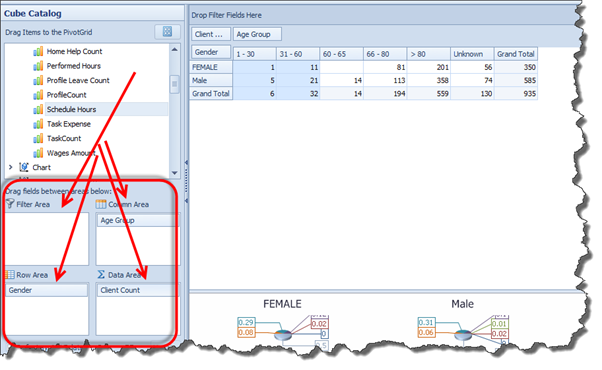Click the Client Count field in Data Area
Screen dimensions: 602x370
tap(137, 290)
